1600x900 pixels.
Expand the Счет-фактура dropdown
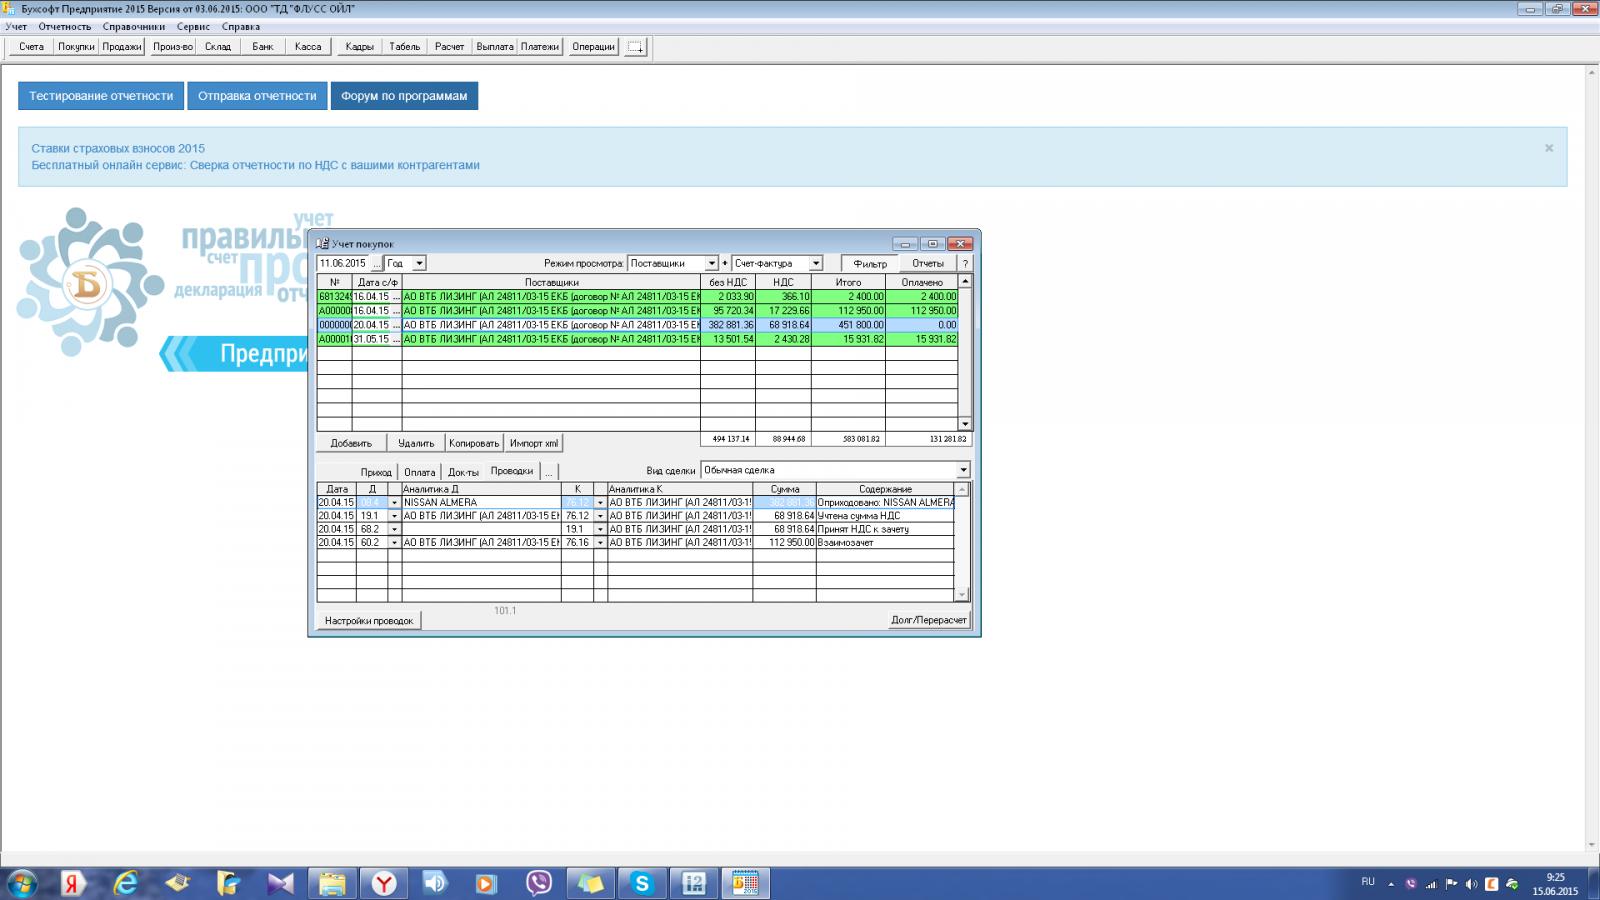point(815,264)
